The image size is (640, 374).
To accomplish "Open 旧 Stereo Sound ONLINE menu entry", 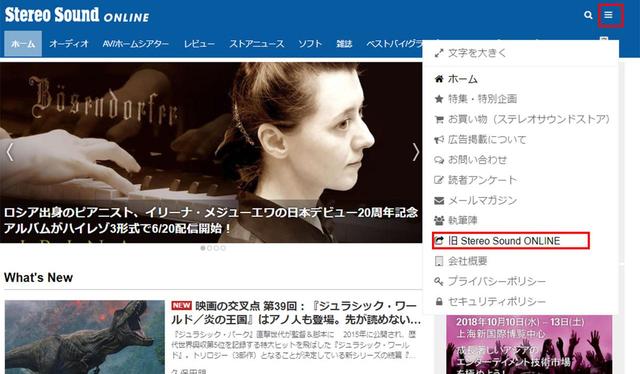I will coord(504,241).
